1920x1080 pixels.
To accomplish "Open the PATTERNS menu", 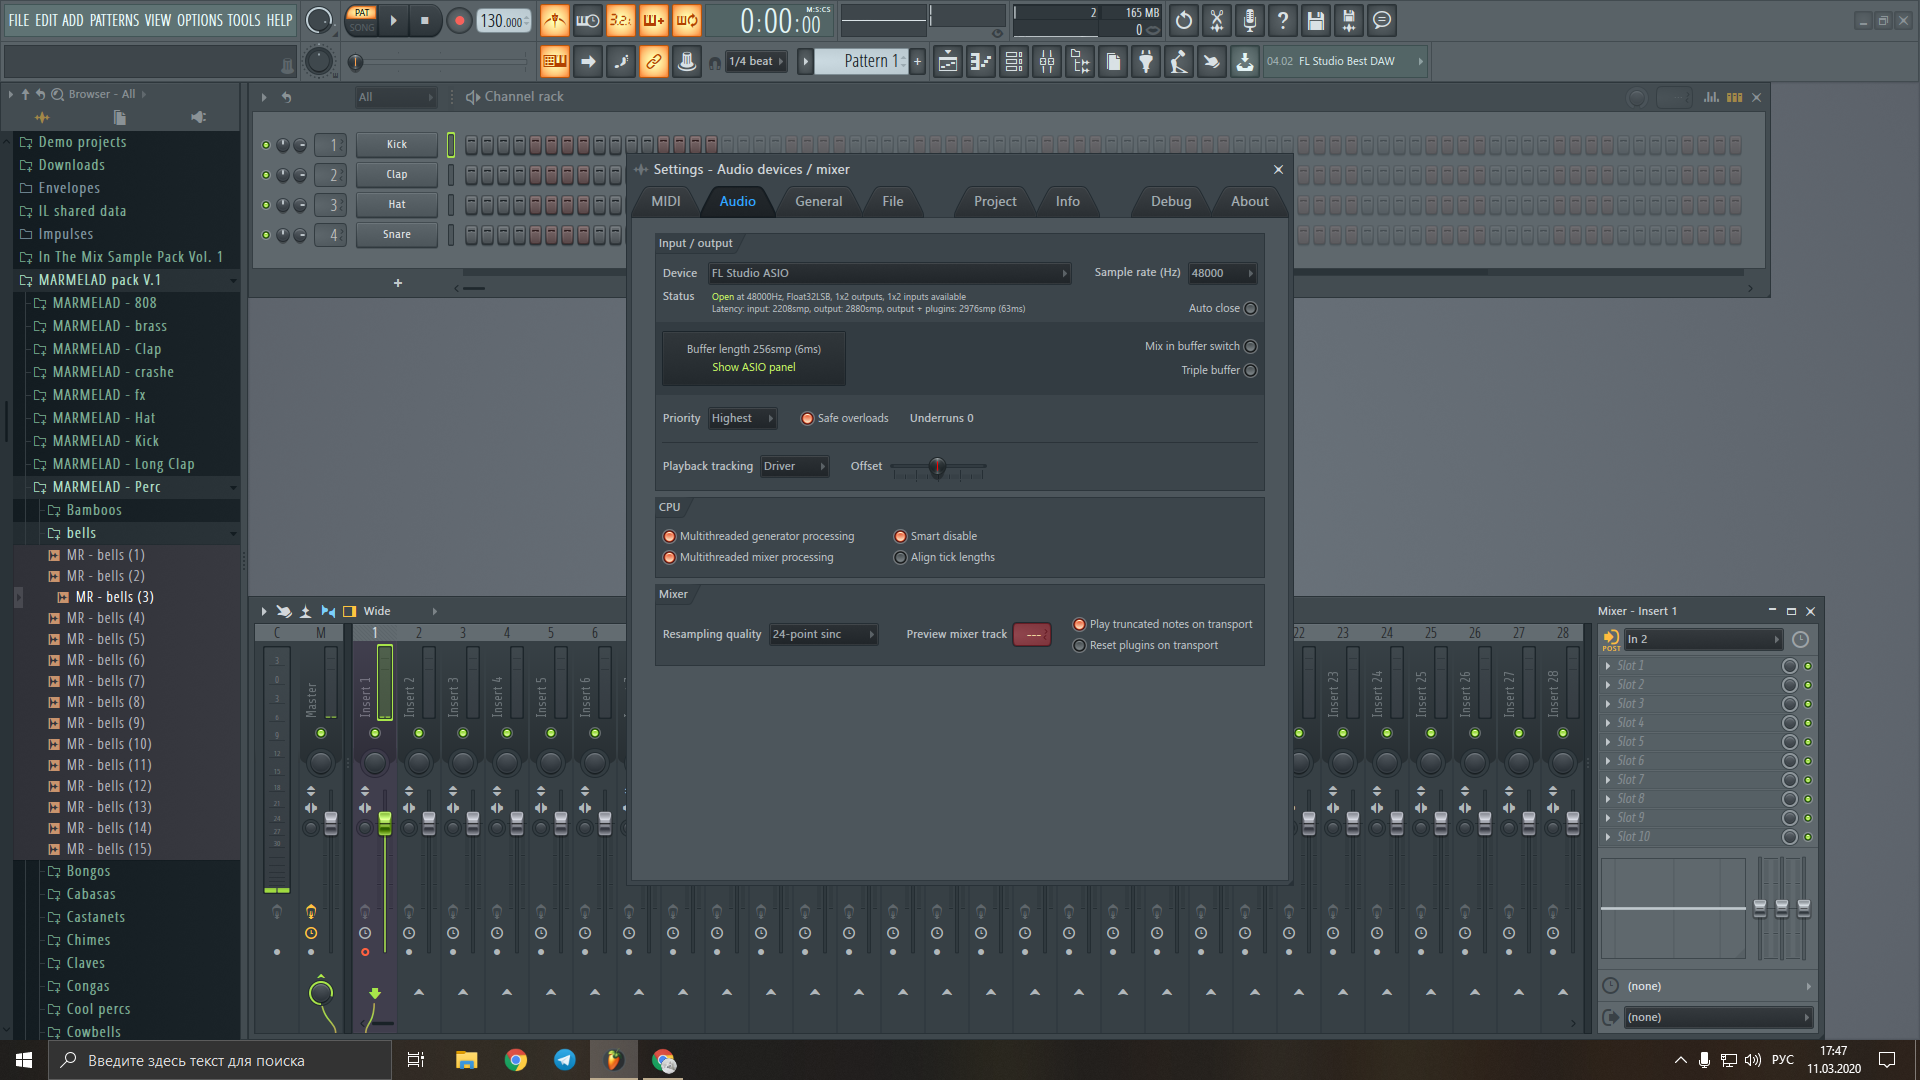I will click(114, 20).
